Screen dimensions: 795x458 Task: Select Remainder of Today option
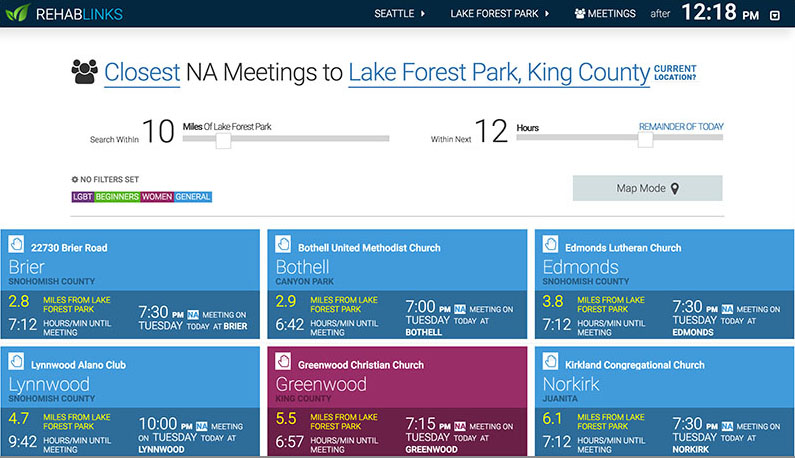(681, 127)
